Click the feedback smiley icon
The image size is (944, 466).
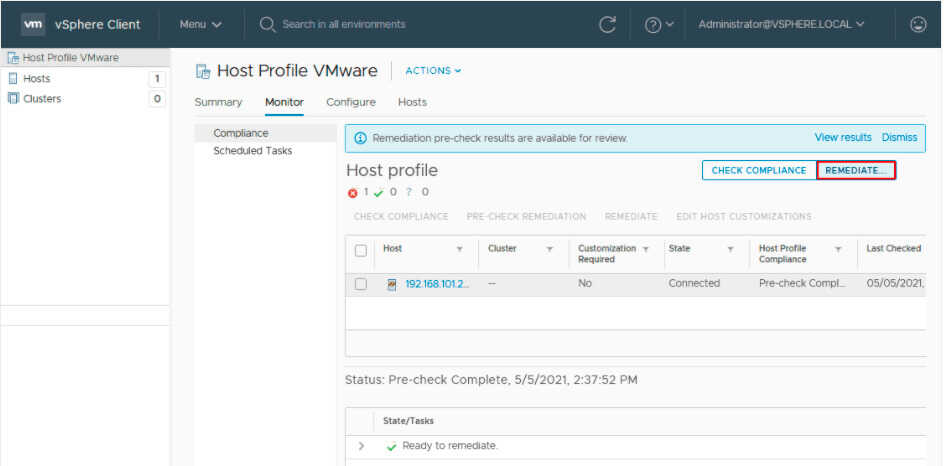point(918,24)
